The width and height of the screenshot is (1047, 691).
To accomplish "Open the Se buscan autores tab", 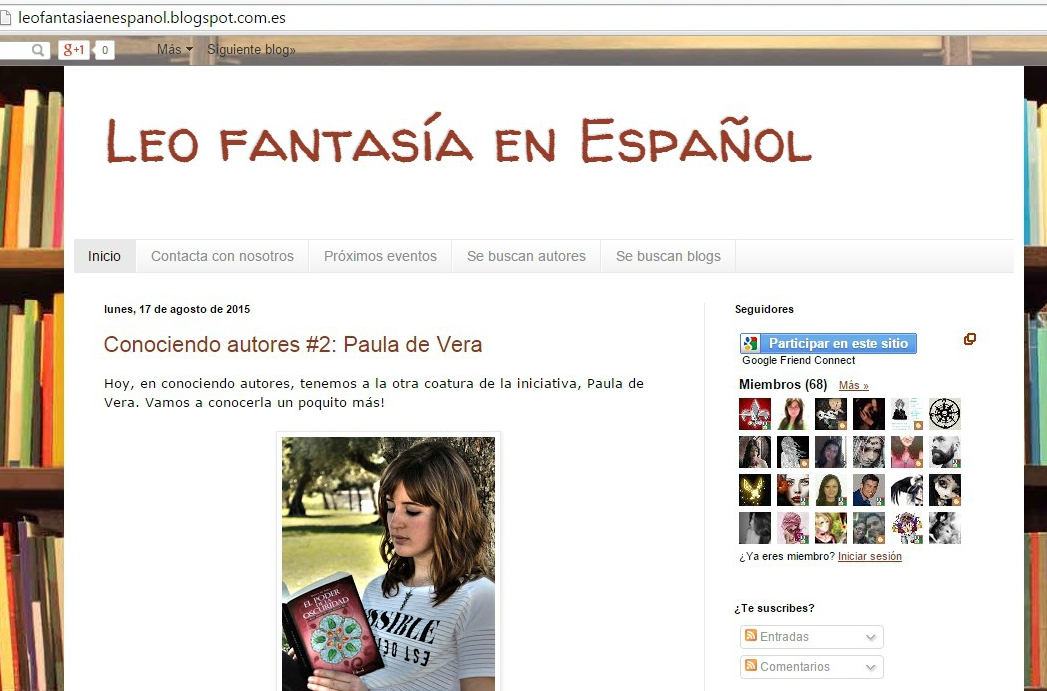I will pos(526,256).
